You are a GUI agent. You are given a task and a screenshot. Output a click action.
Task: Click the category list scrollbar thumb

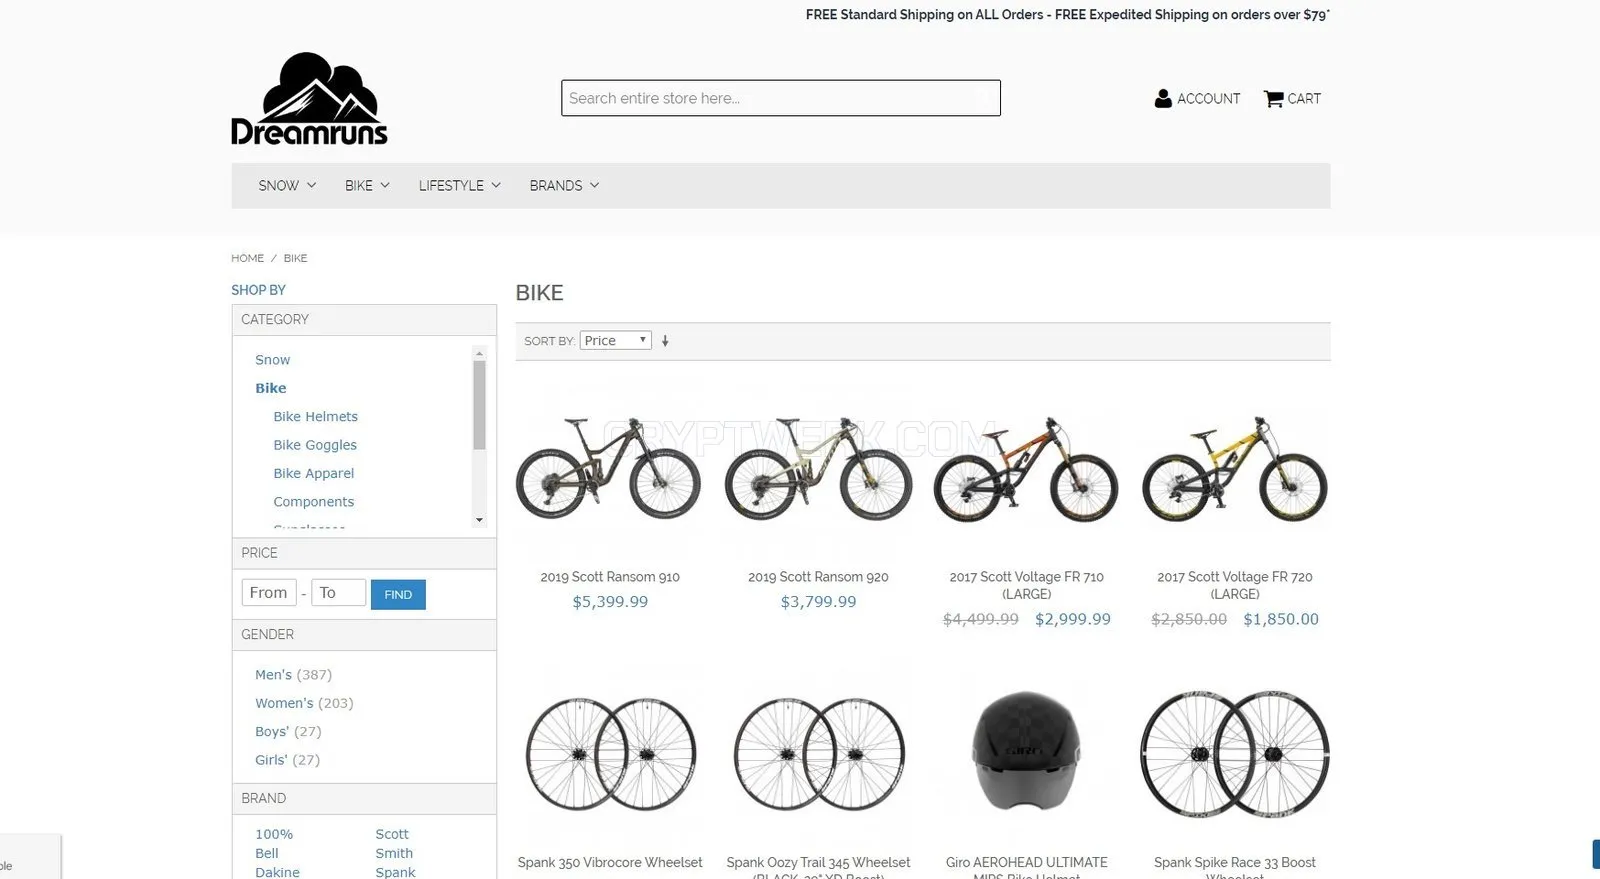[x=479, y=405]
